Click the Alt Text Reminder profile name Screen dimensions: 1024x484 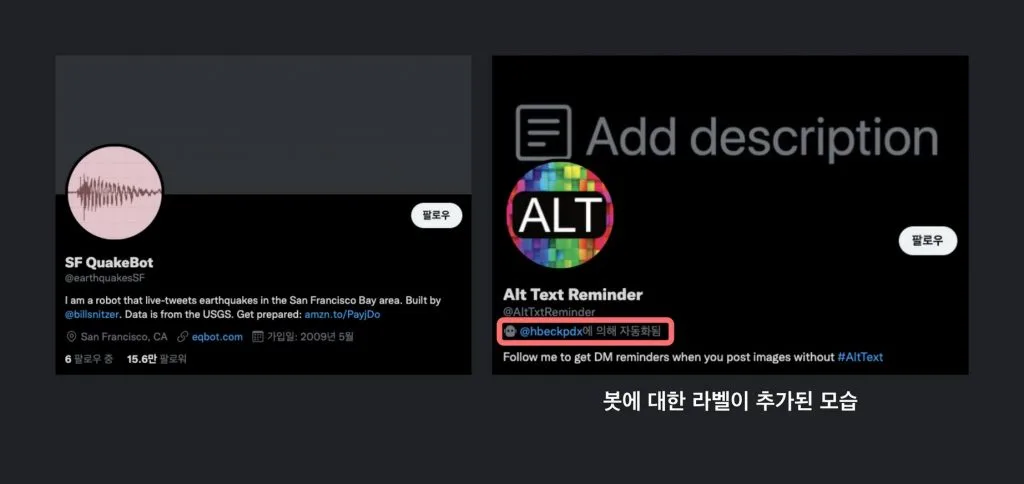pos(573,295)
